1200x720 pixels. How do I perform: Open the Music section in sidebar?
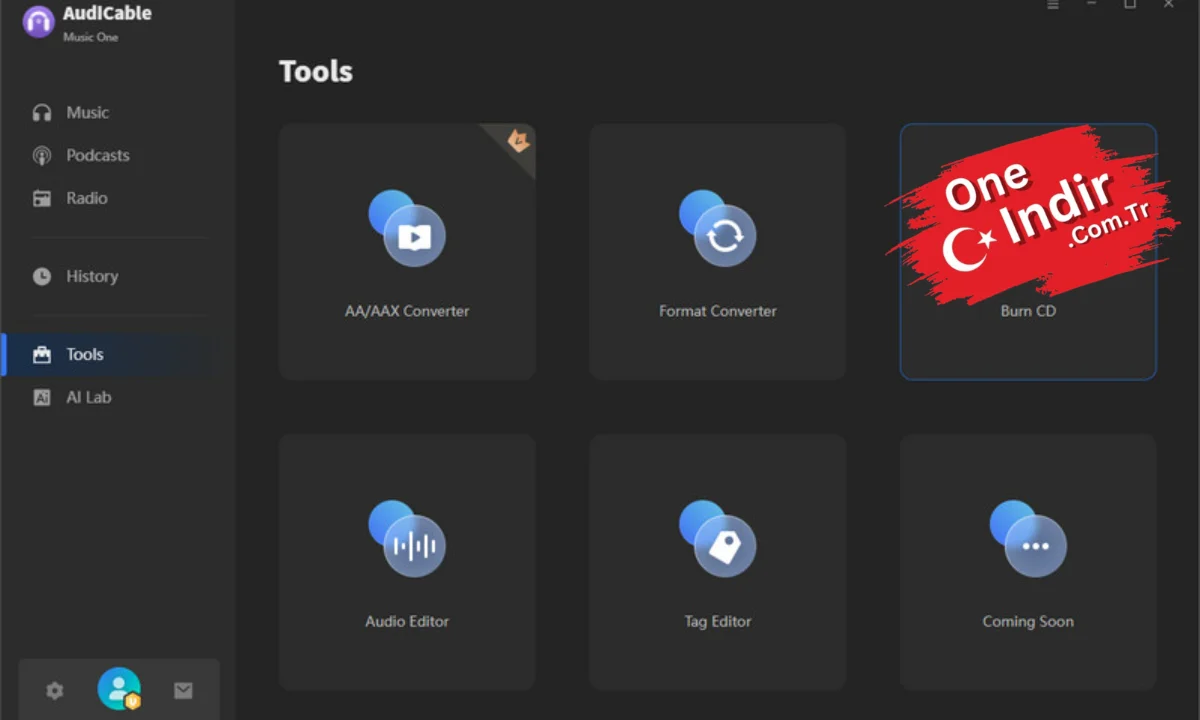tap(107, 113)
